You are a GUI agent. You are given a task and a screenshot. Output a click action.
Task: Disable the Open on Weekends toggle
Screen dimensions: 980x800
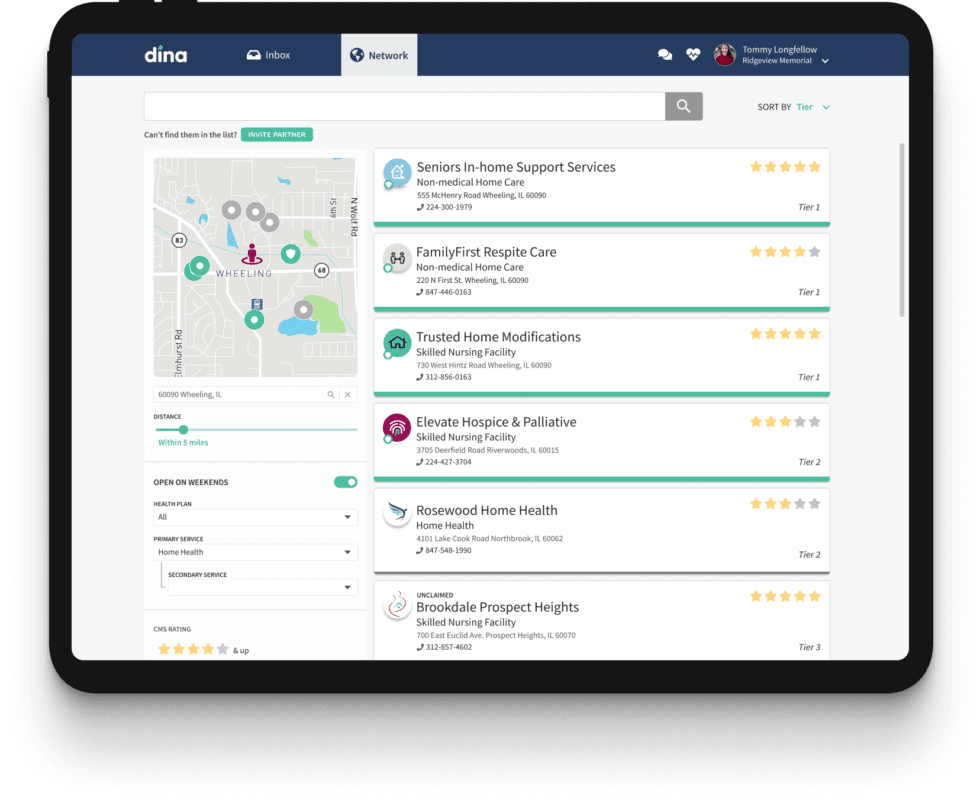344,481
